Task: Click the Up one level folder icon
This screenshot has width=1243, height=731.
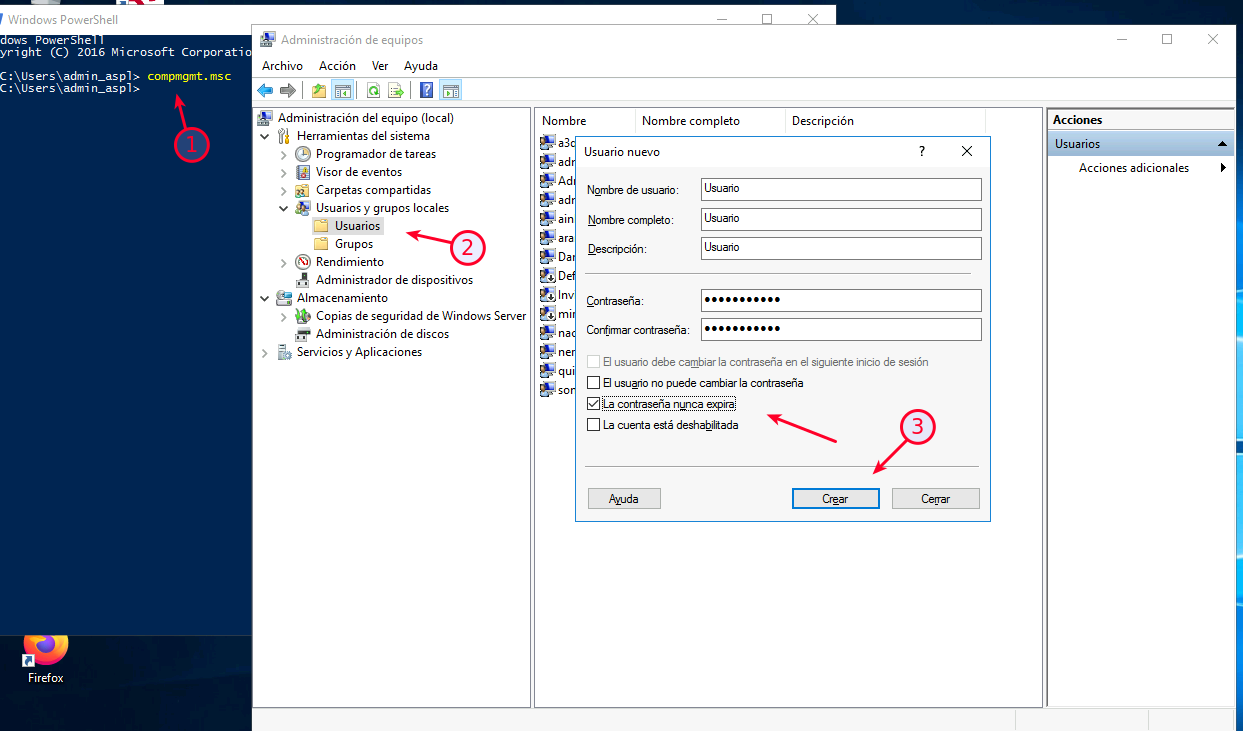Action: click(319, 91)
